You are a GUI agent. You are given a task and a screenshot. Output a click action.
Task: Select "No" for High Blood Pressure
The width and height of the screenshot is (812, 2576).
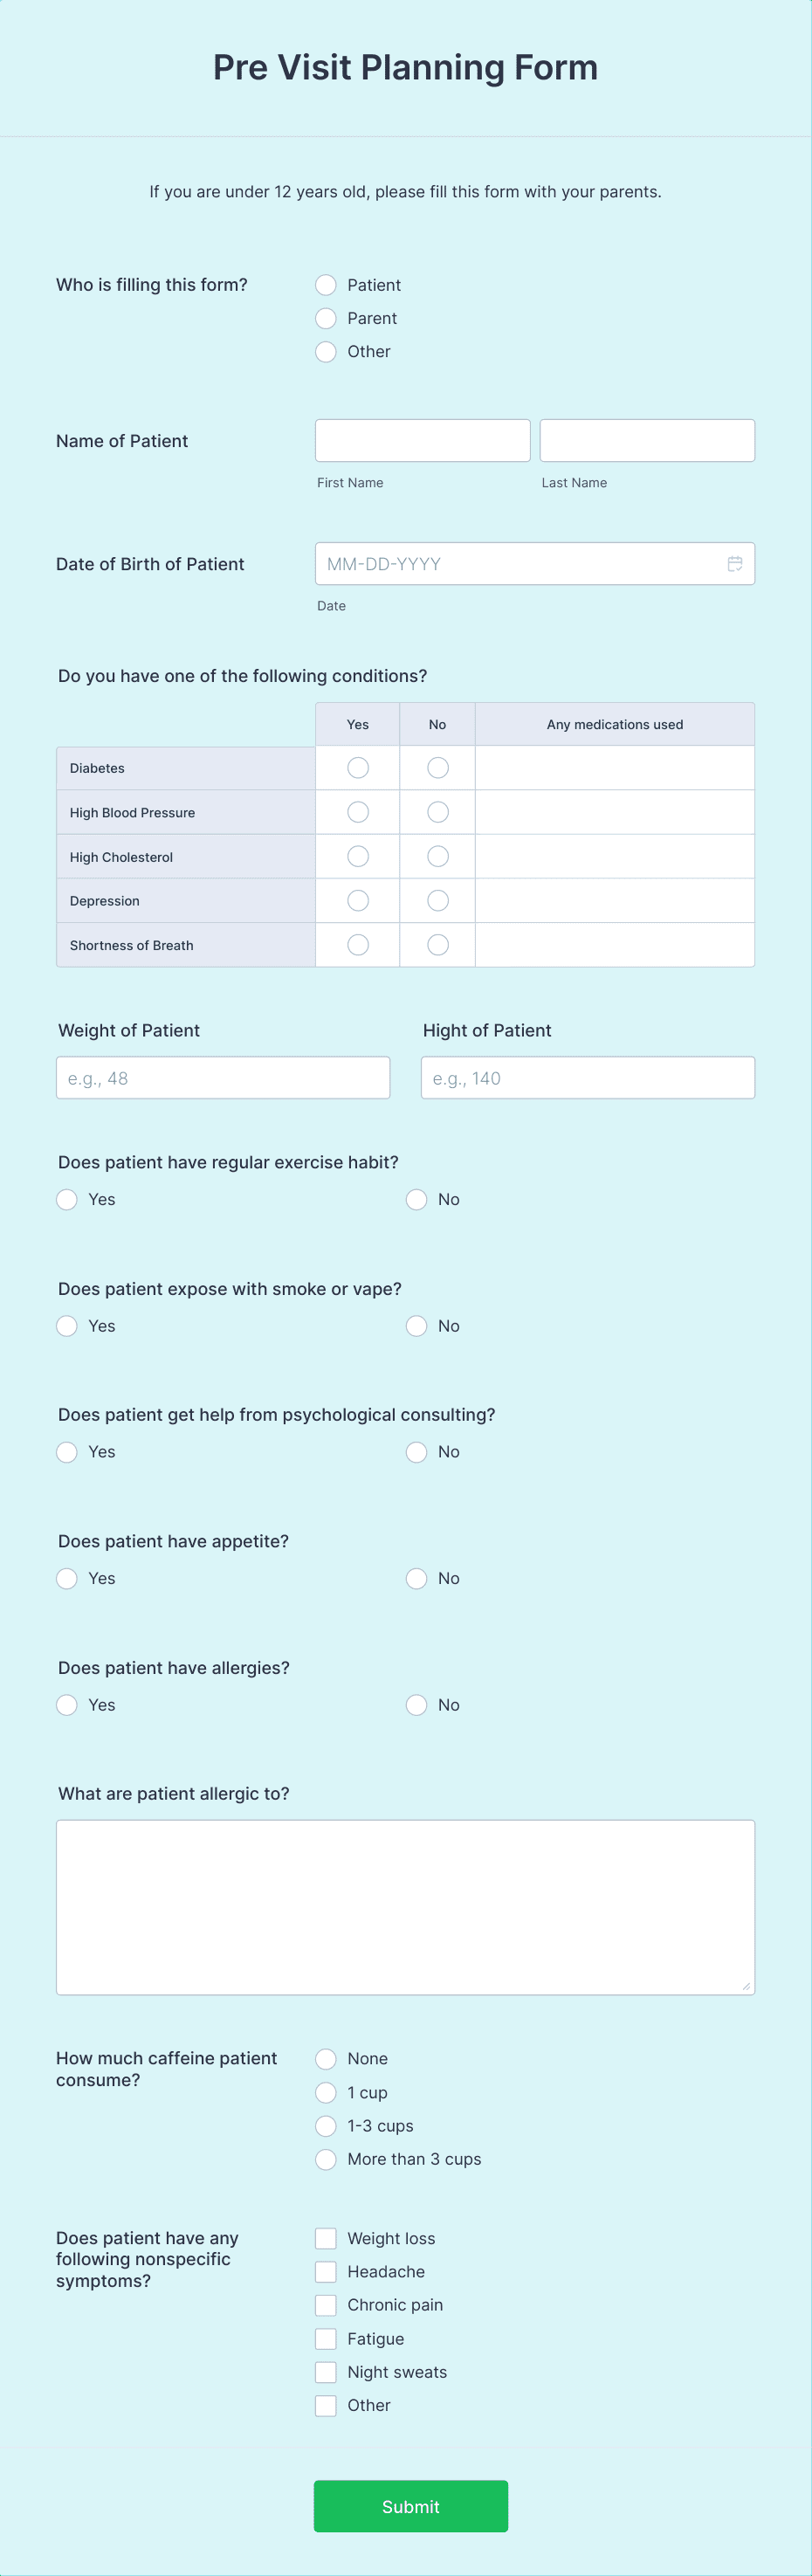(437, 811)
